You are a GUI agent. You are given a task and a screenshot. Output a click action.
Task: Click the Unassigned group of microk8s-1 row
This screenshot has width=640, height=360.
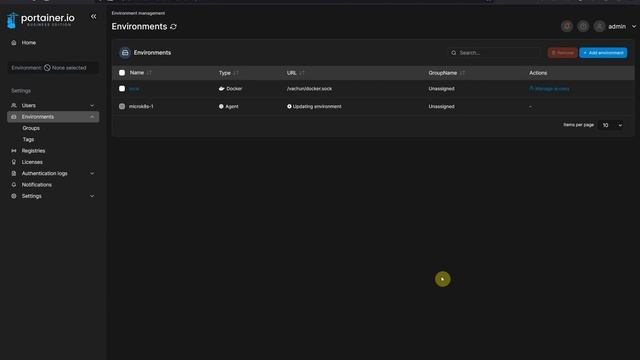click(x=441, y=107)
